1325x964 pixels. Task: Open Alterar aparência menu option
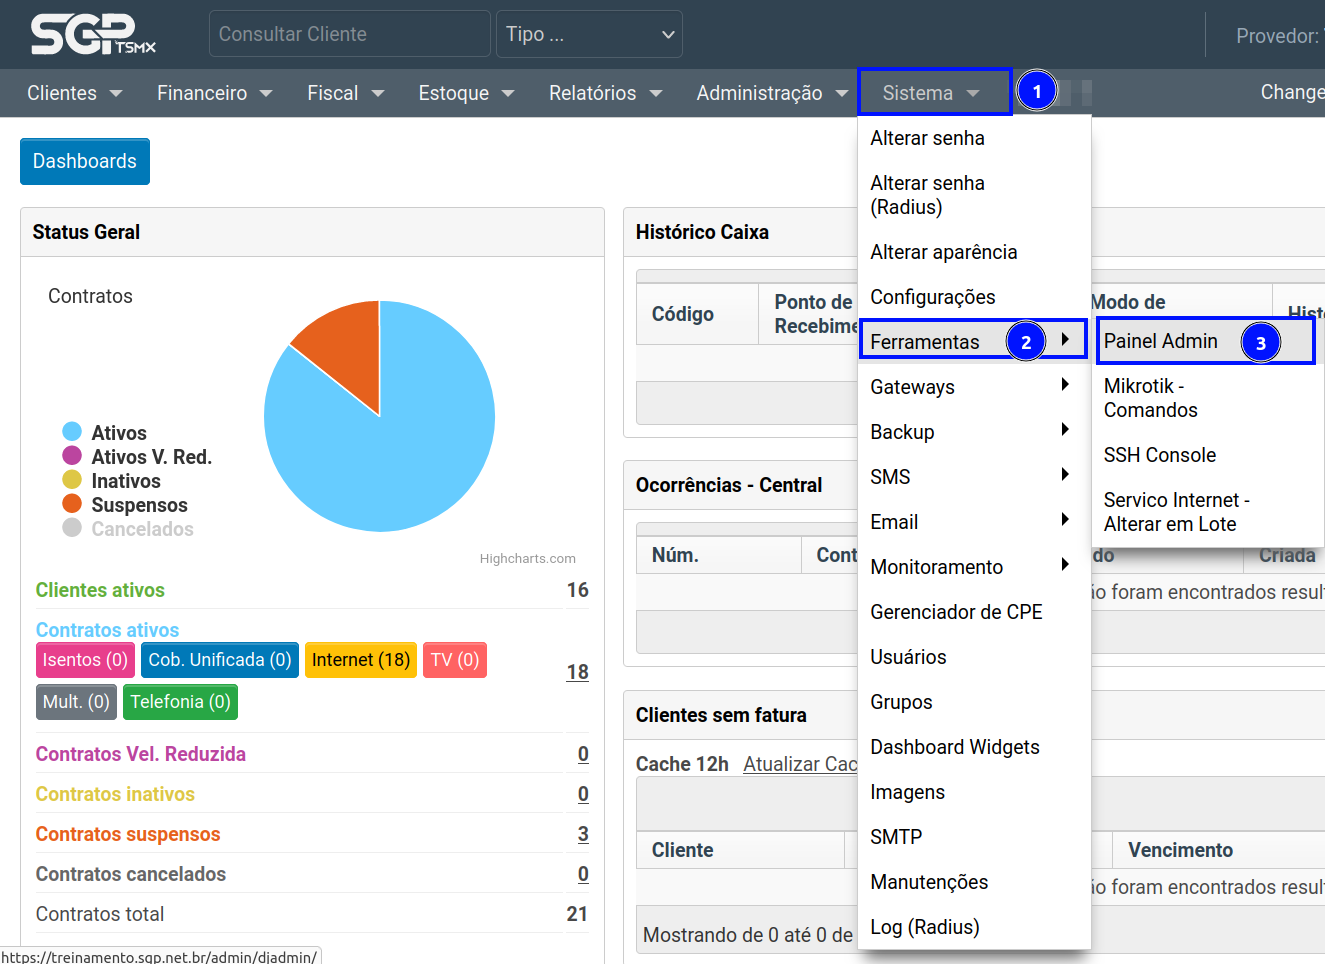943,252
